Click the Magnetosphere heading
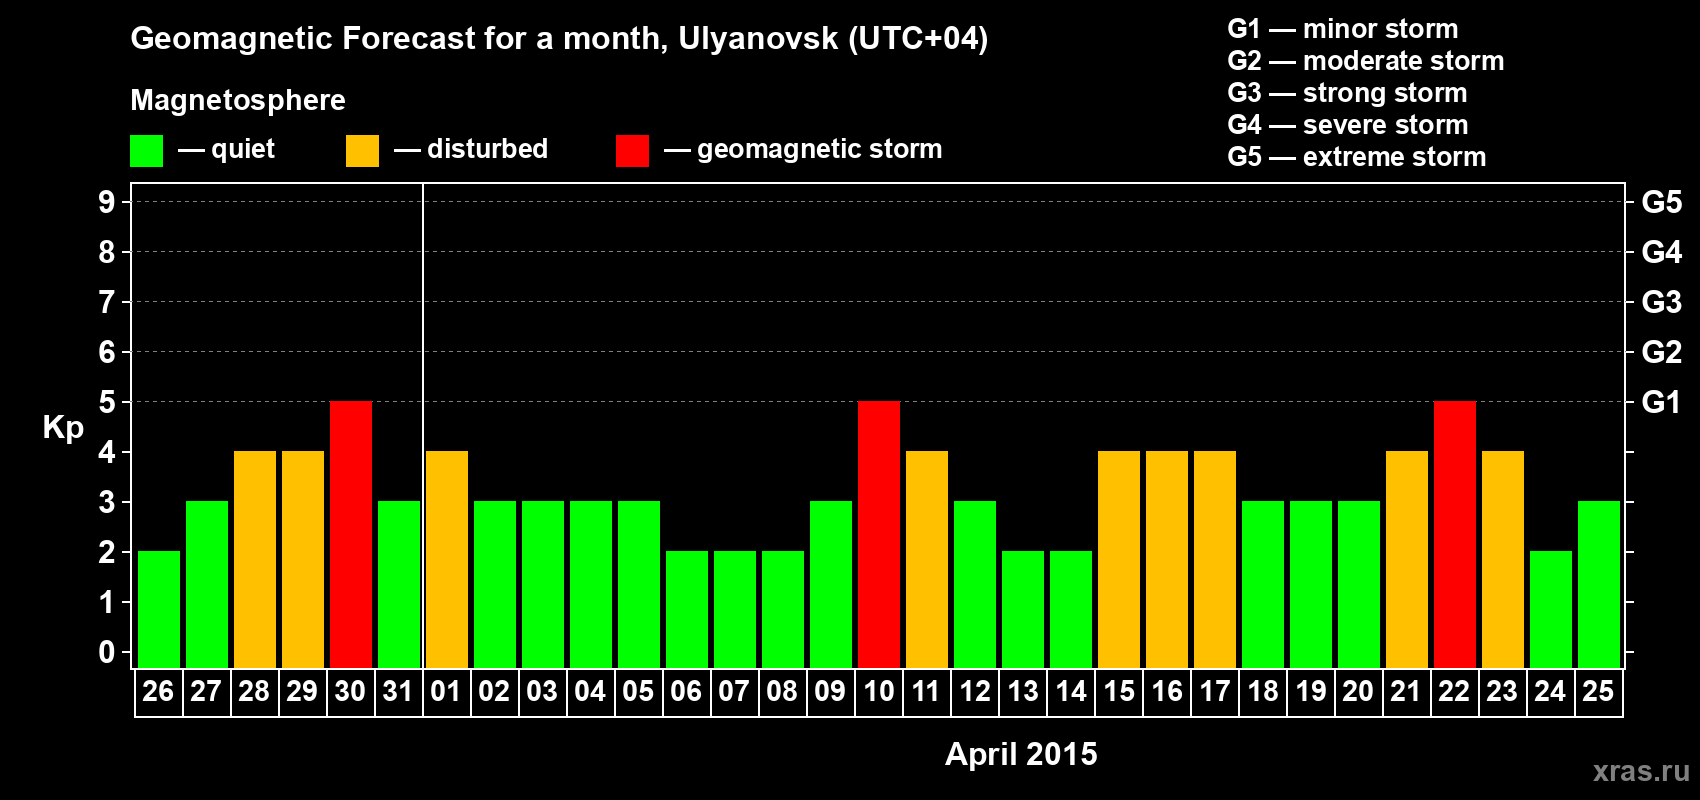This screenshot has width=1700, height=800. [238, 100]
